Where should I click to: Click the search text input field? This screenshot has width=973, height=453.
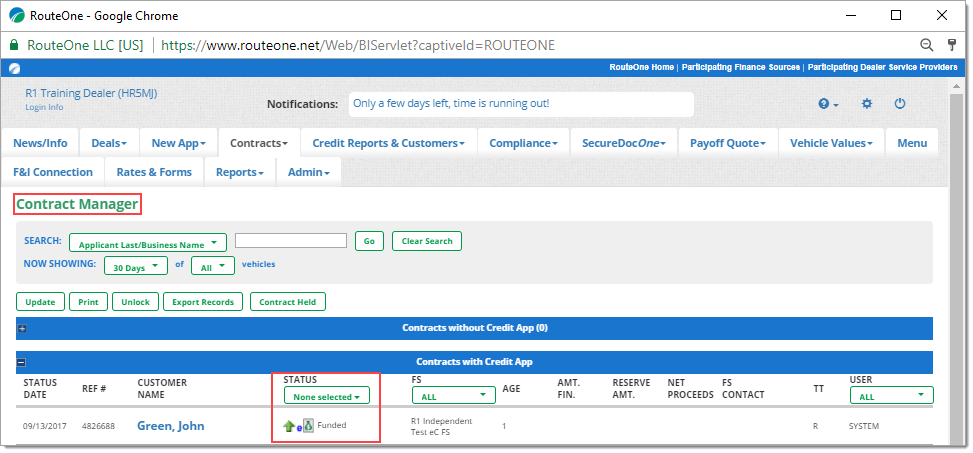(290, 240)
